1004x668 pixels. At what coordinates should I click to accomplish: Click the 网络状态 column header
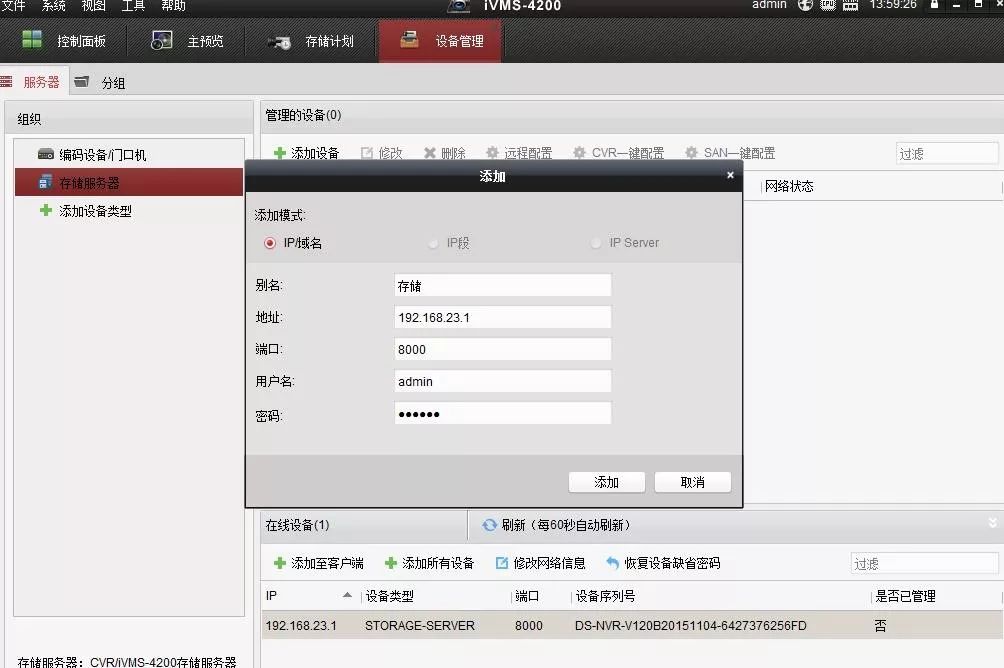pos(789,186)
